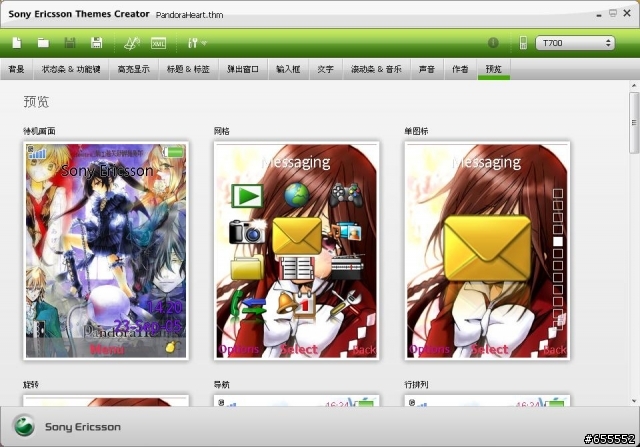Click the large envelope in single icon preview
The image size is (640, 447).
pyautogui.click(x=487, y=248)
